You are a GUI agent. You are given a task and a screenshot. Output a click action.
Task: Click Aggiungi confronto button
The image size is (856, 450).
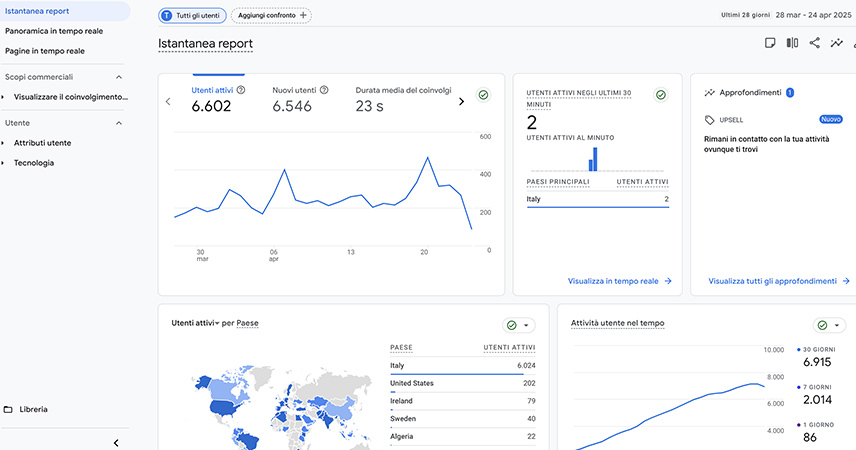click(271, 16)
